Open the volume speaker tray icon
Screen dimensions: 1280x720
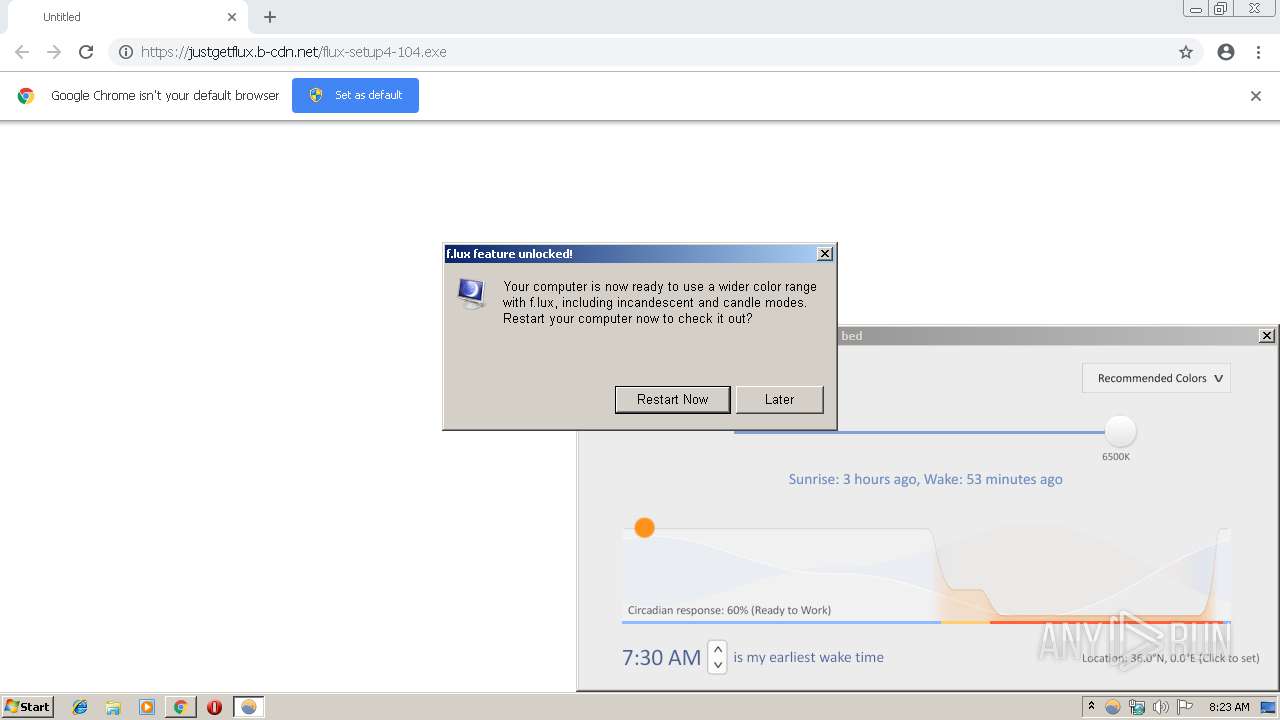[1160, 707]
